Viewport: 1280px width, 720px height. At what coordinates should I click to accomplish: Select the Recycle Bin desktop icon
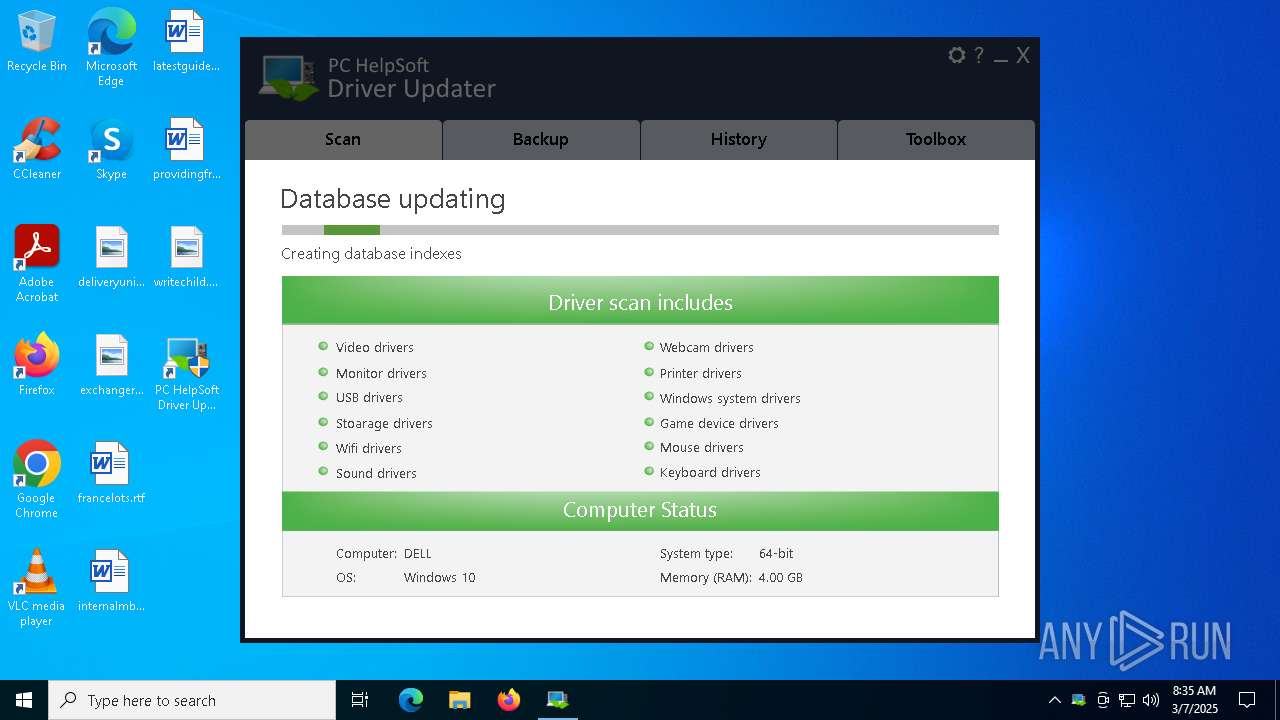37,42
